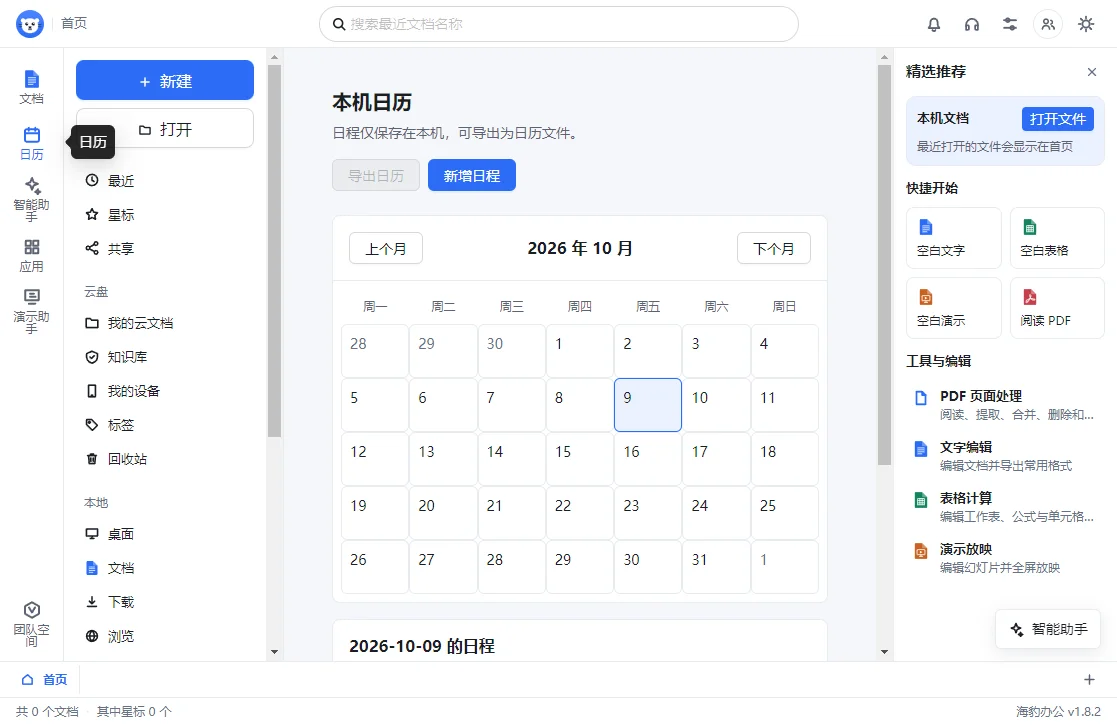The width and height of the screenshot is (1117, 725).
Task: Open 星标 in sidebar
Action: click(167, 215)
